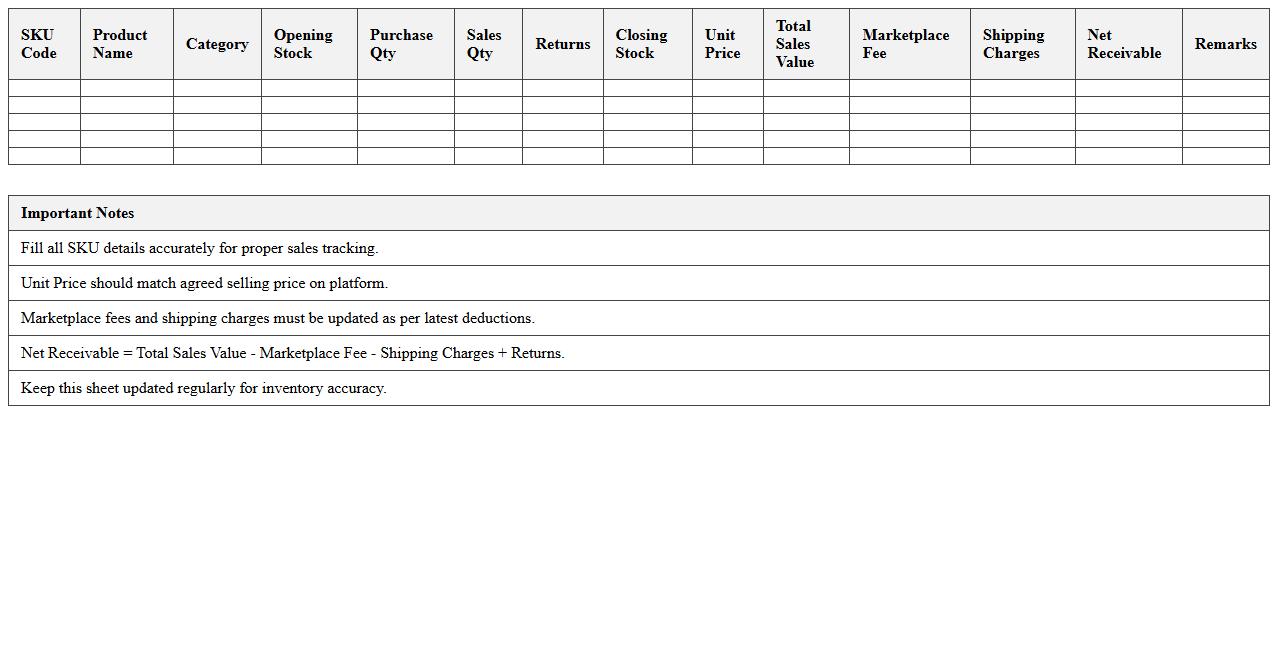Viewport: 1278px width, 650px height.
Task: Click the Important Notes heading
Action: (77, 213)
